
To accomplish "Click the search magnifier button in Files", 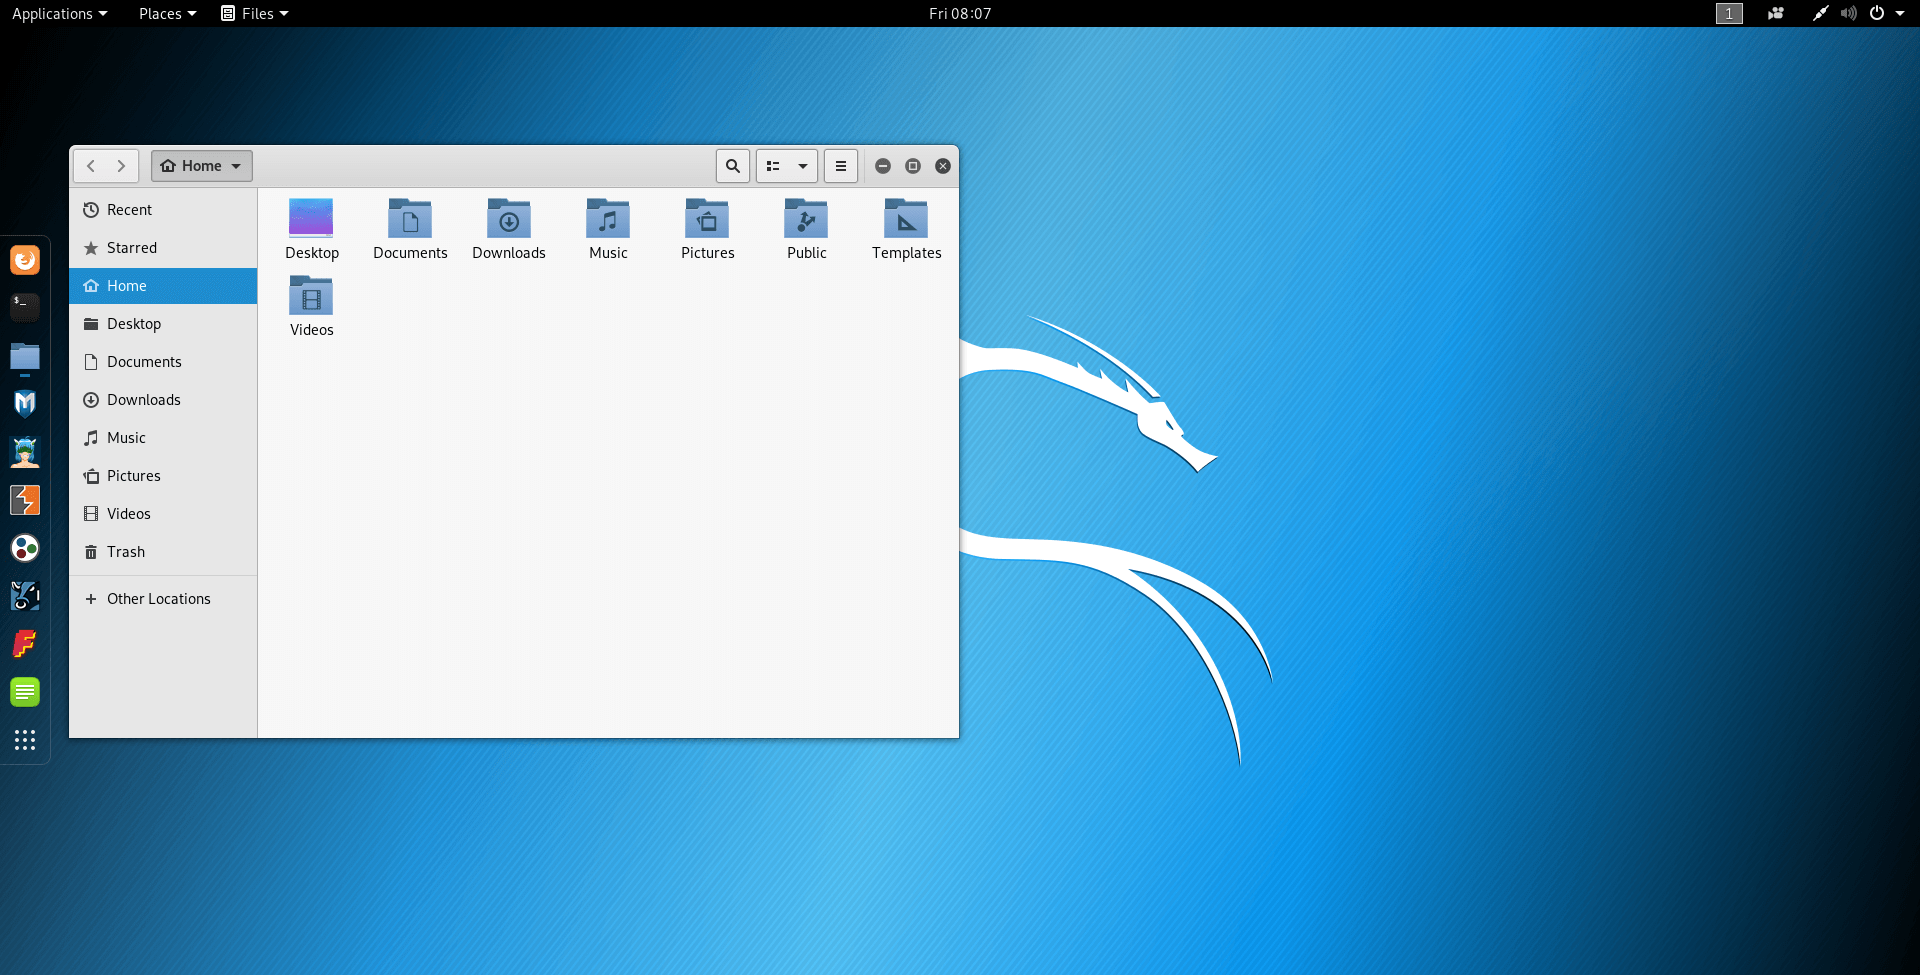I will [x=733, y=166].
